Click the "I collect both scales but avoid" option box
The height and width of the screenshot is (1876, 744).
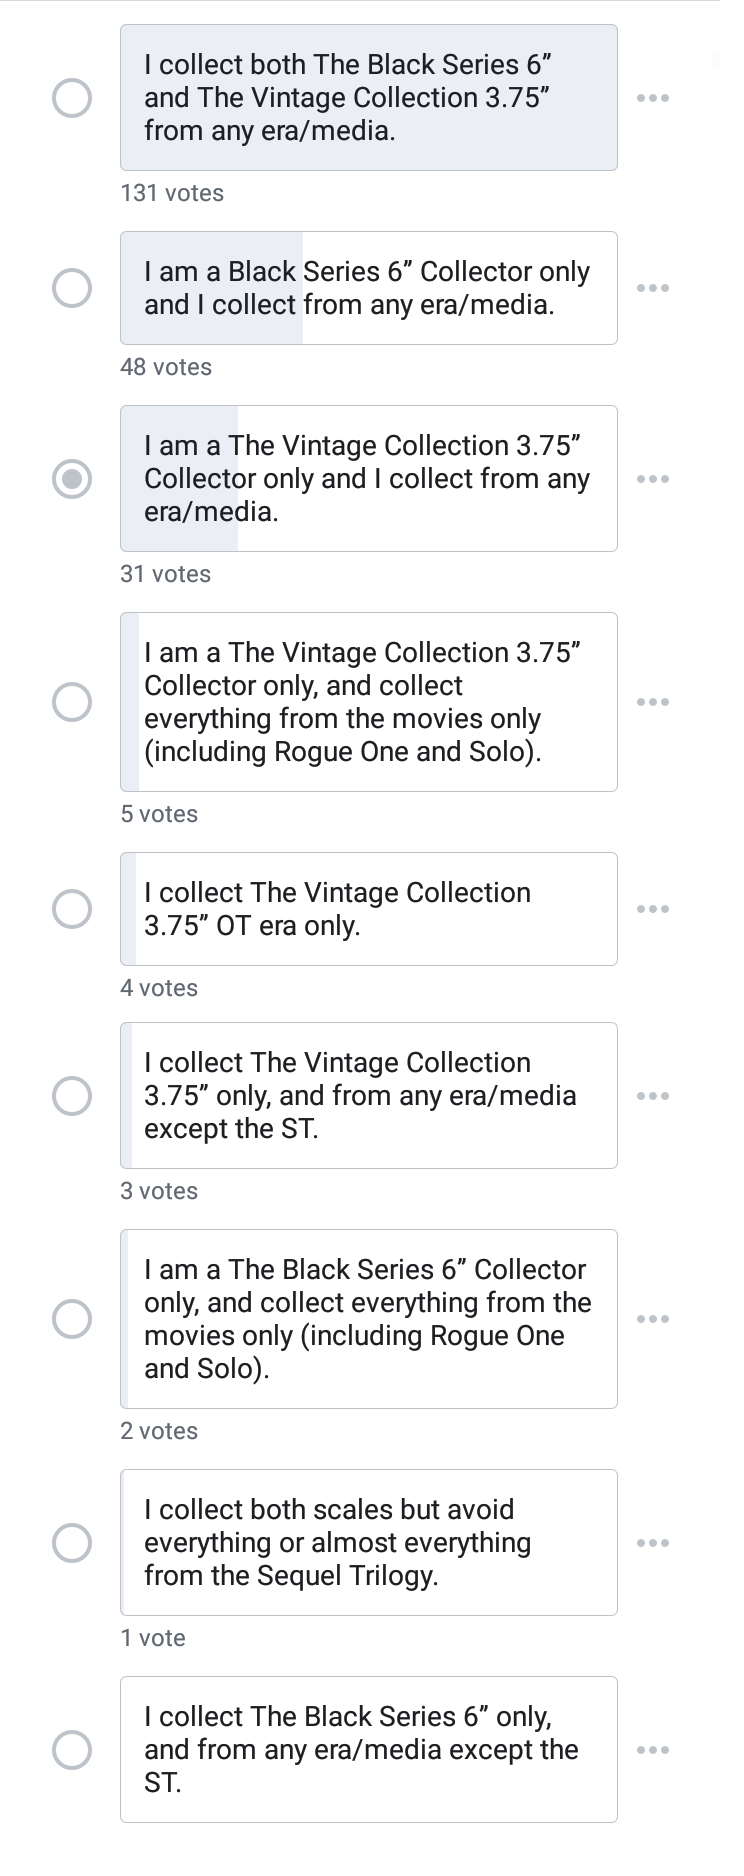368,1542
